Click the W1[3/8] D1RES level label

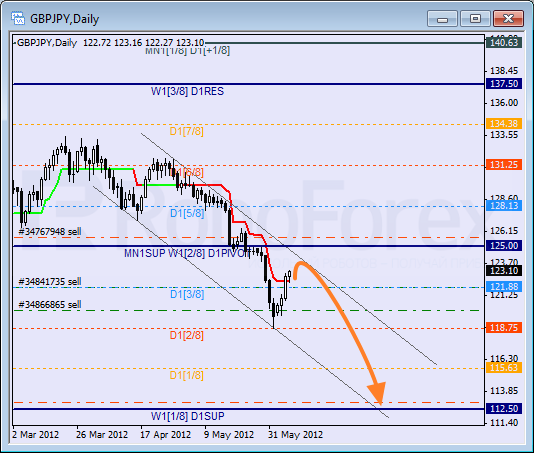click(187, 91)
